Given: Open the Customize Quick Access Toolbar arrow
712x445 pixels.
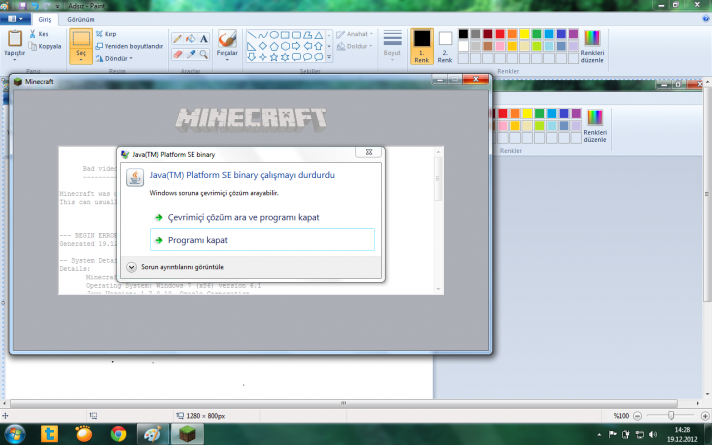Looking at the screenshot, I should coord(57,6).
